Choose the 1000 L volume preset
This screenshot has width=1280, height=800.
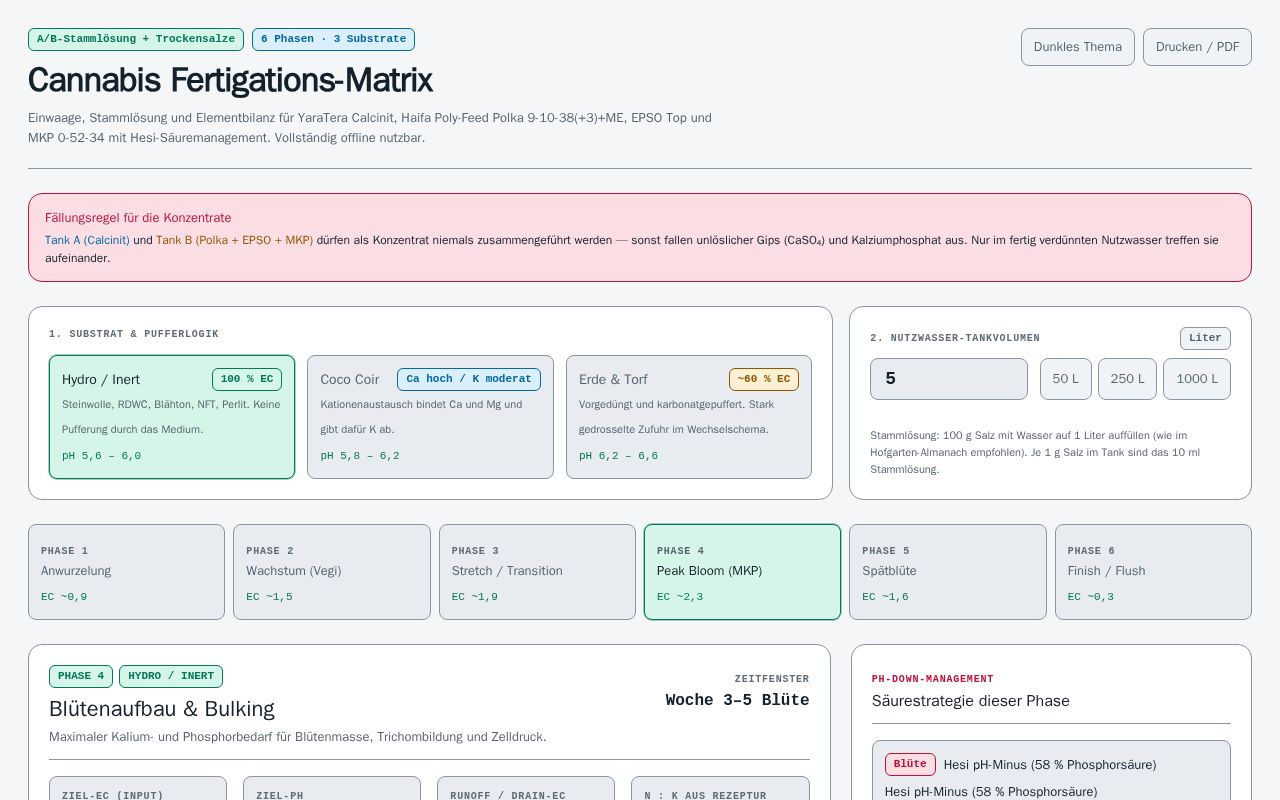(1197, 379)
